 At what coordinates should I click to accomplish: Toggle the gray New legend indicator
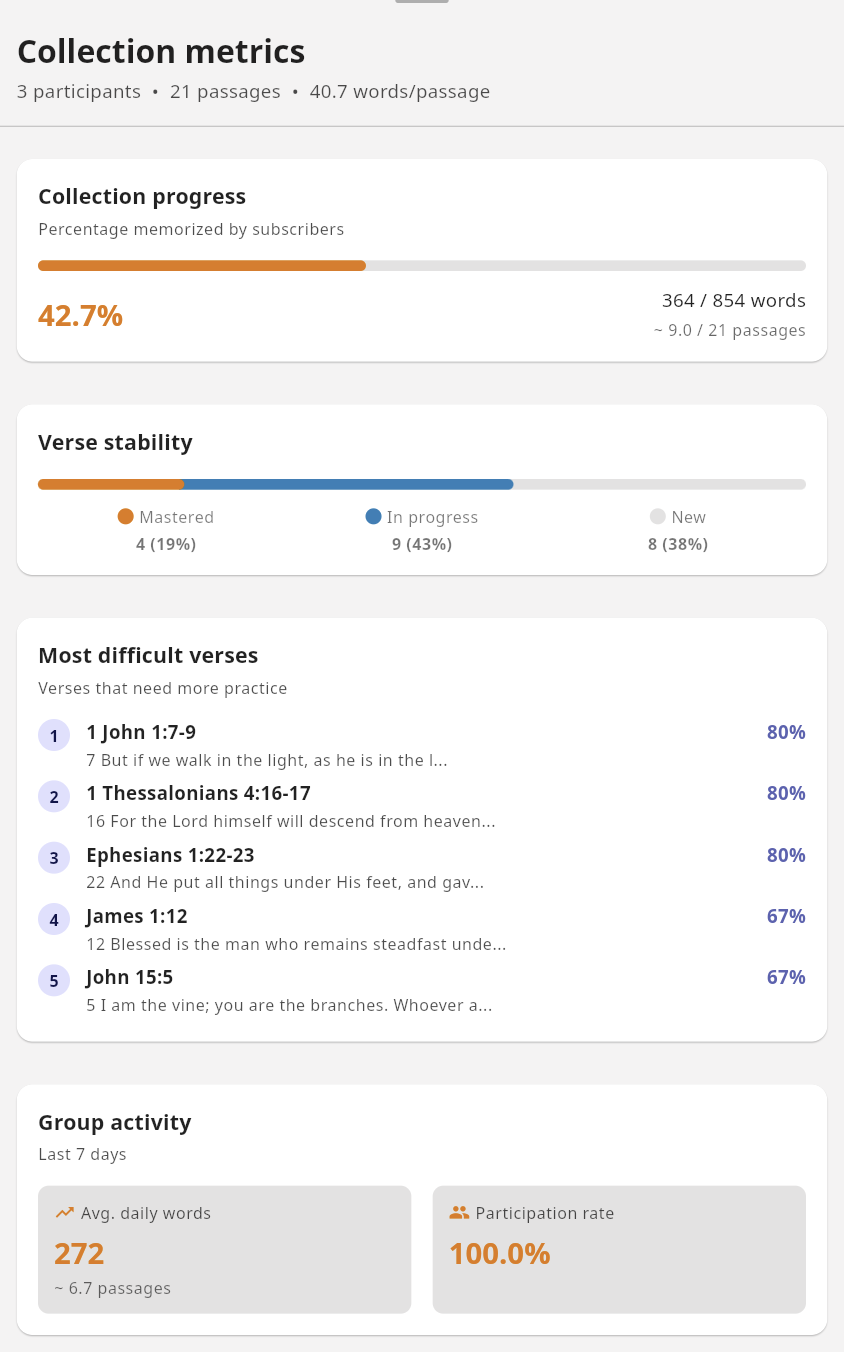657,516
